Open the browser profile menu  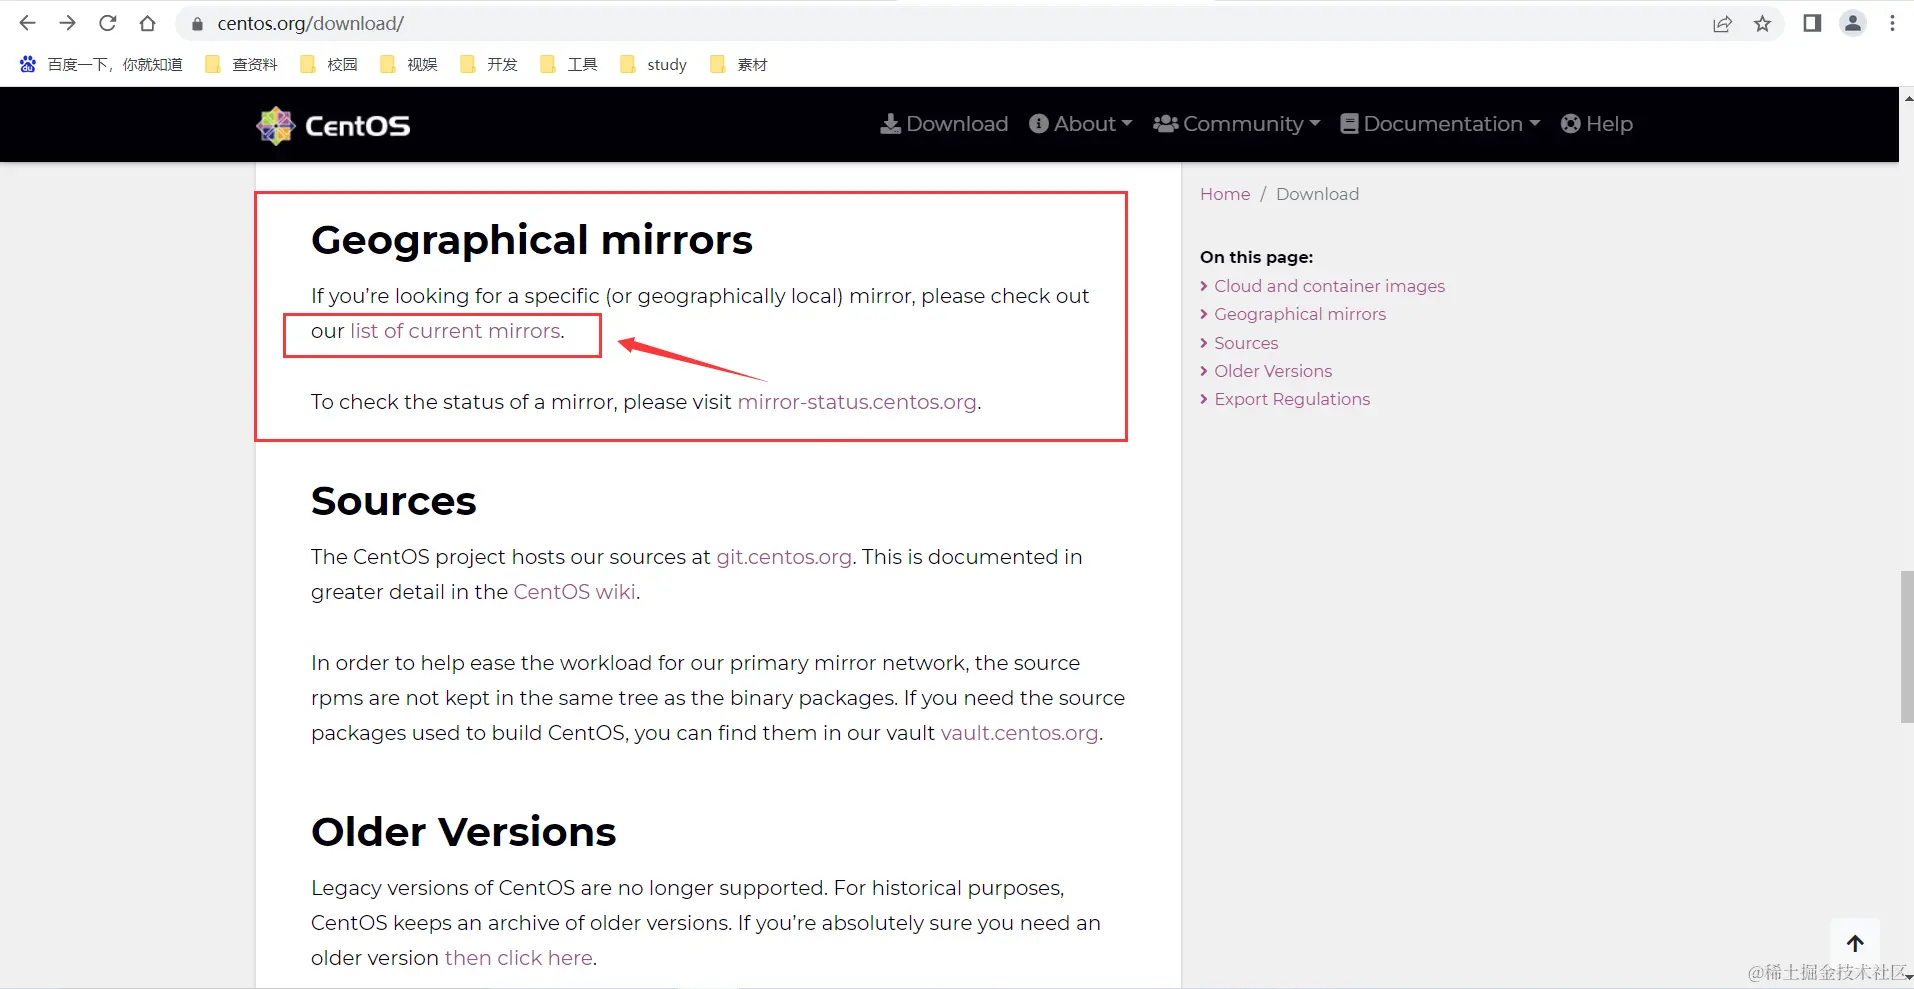click(x=1853, y=23)
